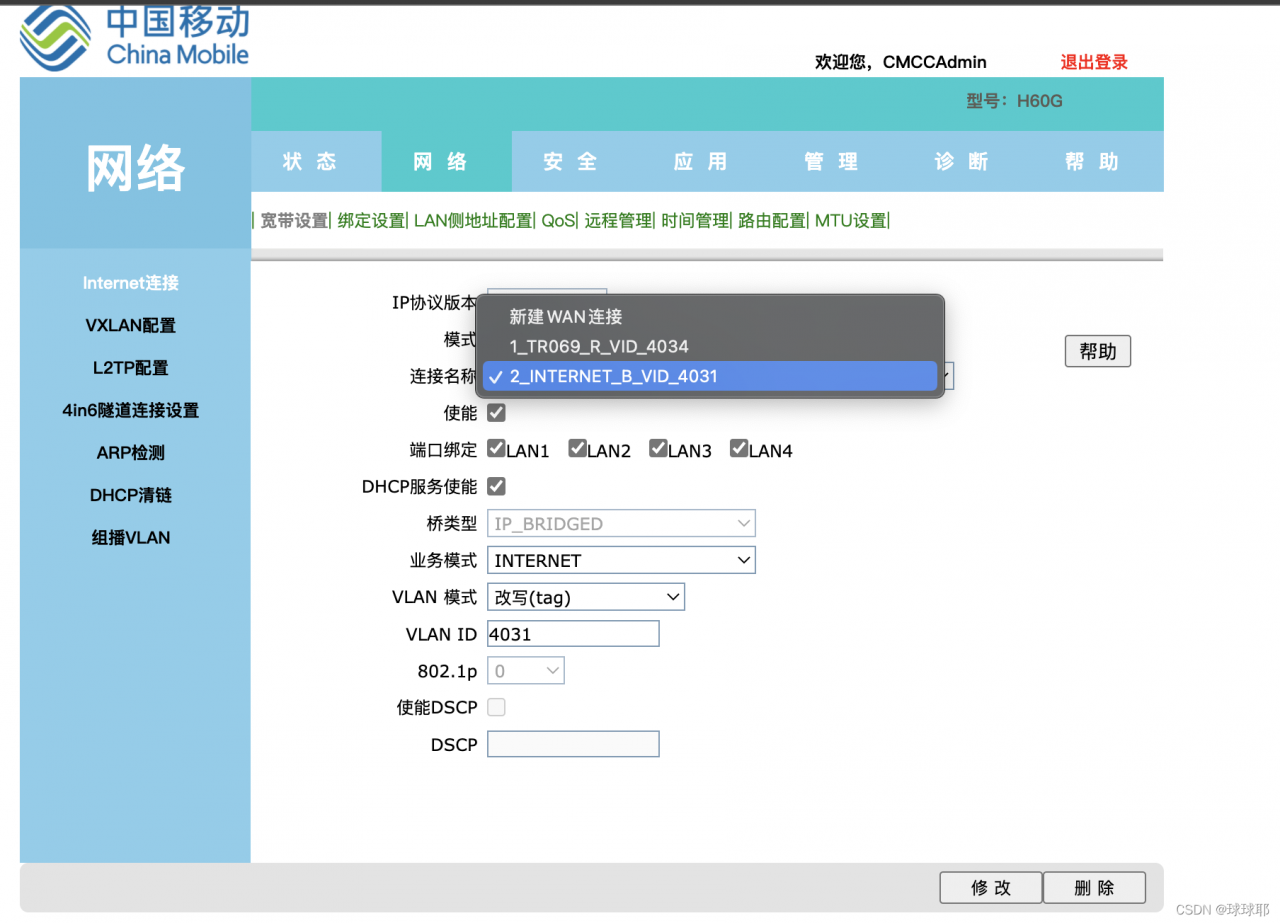Image resolution: width=1280 pixels, height=923 pixels.
Task: Click the large 网络 sidebar heading
Action: [x=135, y=168]
